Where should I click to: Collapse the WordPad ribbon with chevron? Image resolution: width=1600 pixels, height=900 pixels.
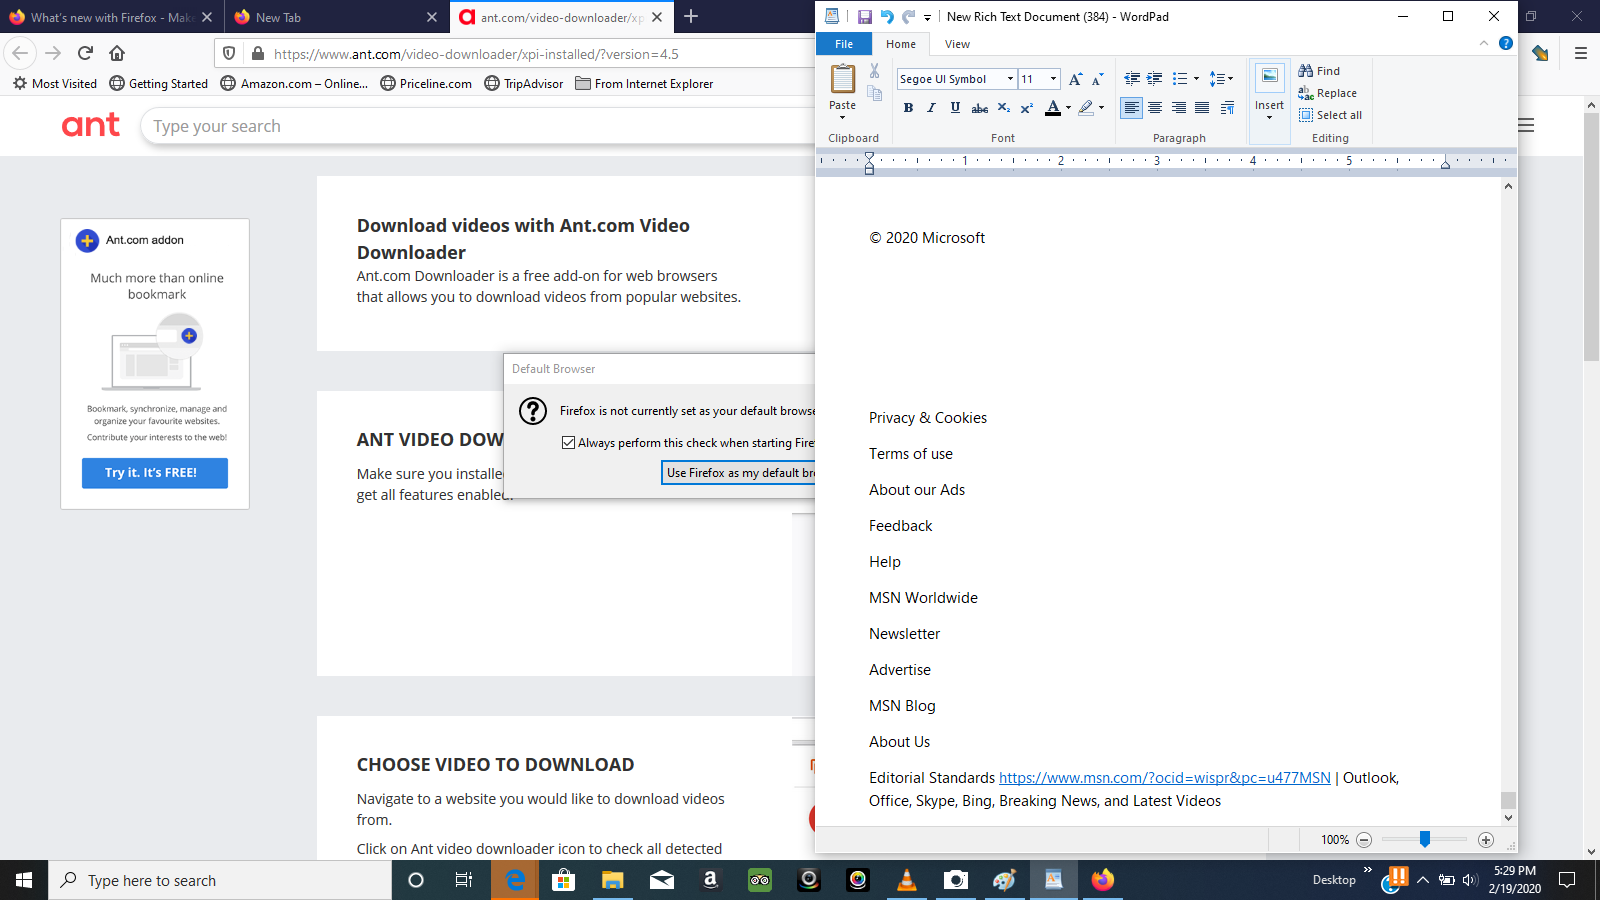pos(1483,44)
